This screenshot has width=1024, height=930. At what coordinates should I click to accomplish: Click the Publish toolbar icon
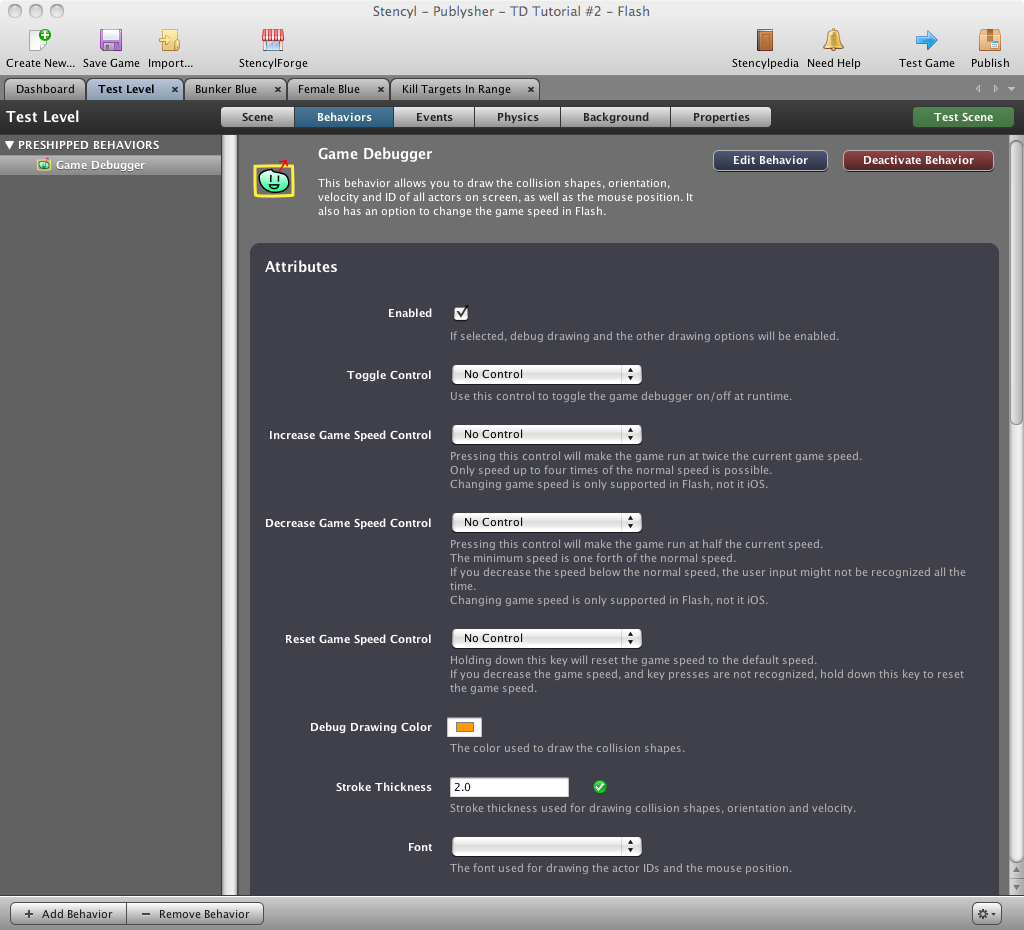coord(989,40)
